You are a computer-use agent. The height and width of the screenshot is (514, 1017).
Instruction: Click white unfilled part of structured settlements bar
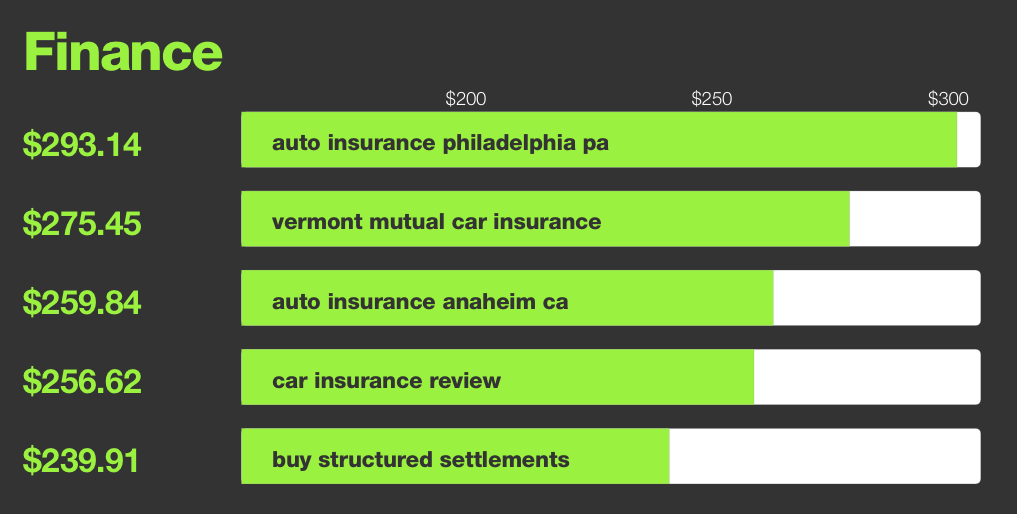(x=824, y=456)
